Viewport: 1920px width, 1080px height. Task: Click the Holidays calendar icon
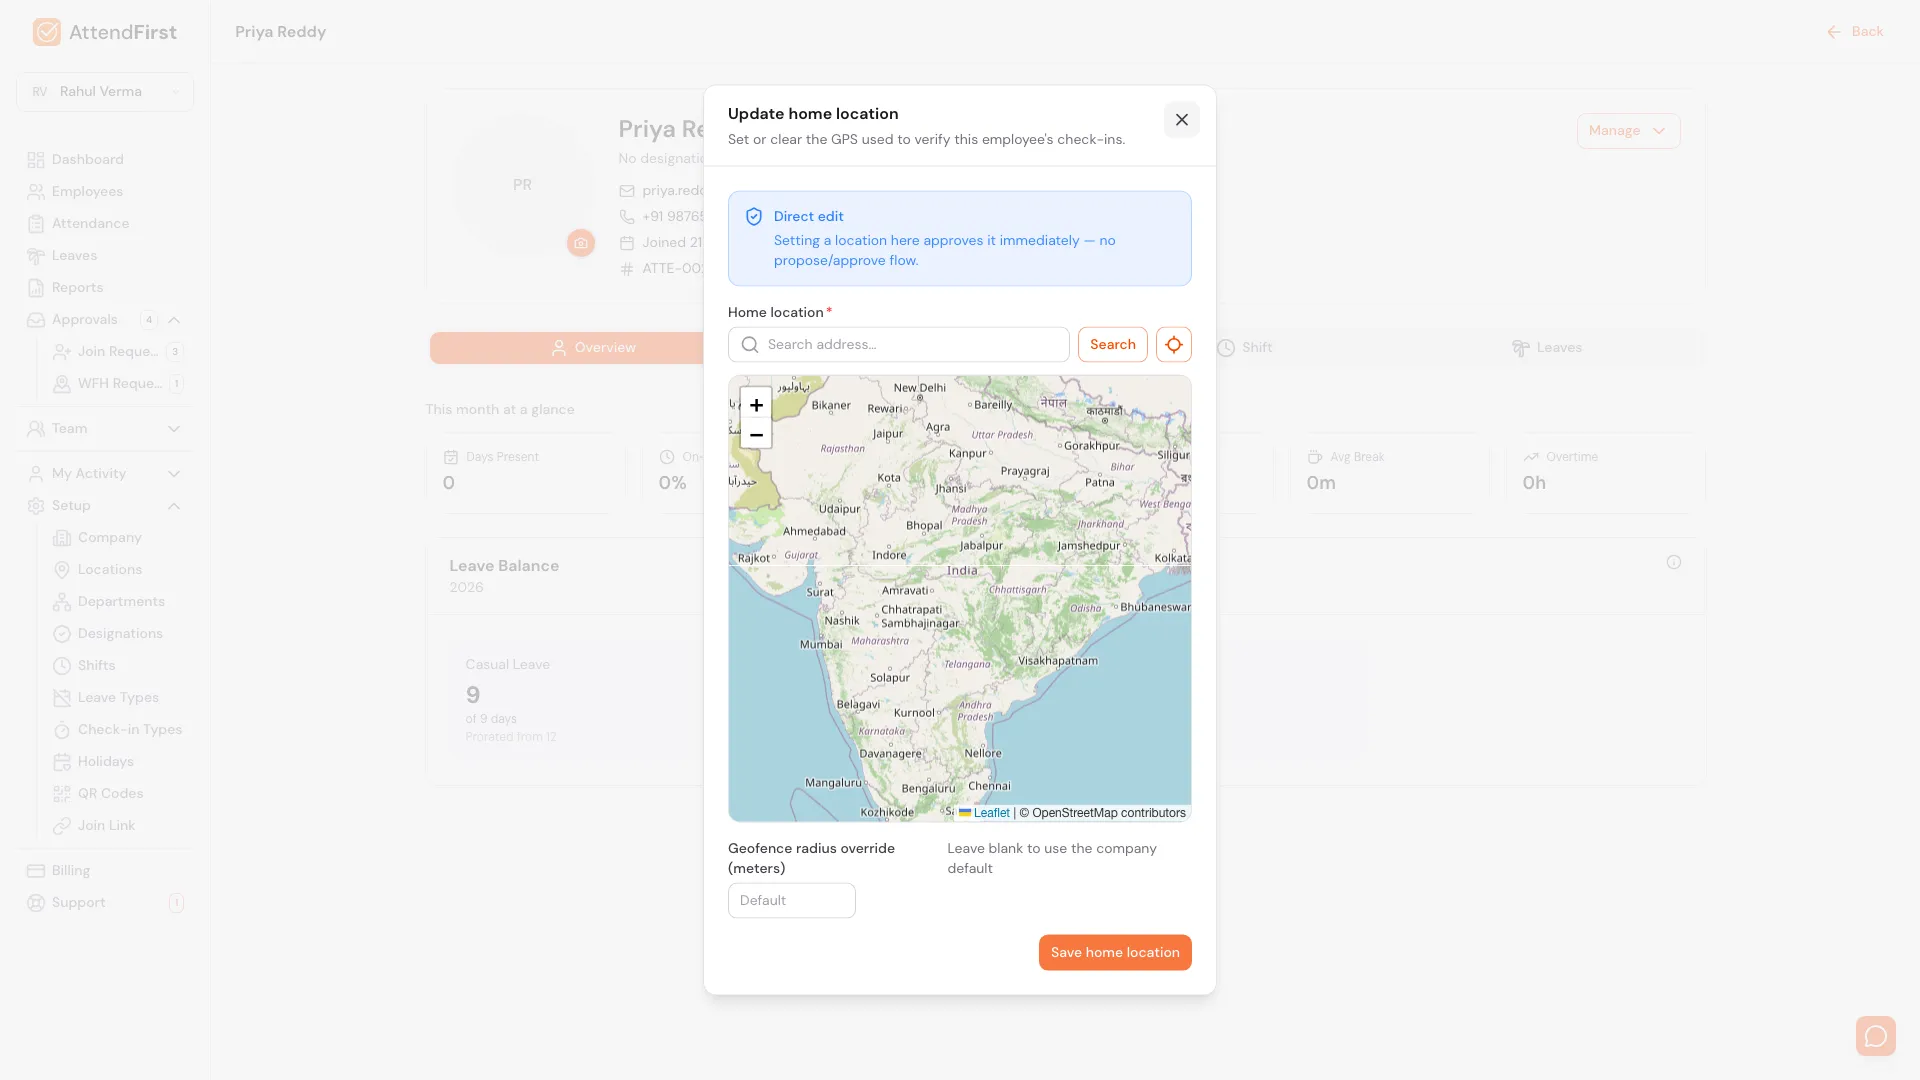tap(62, 762)
